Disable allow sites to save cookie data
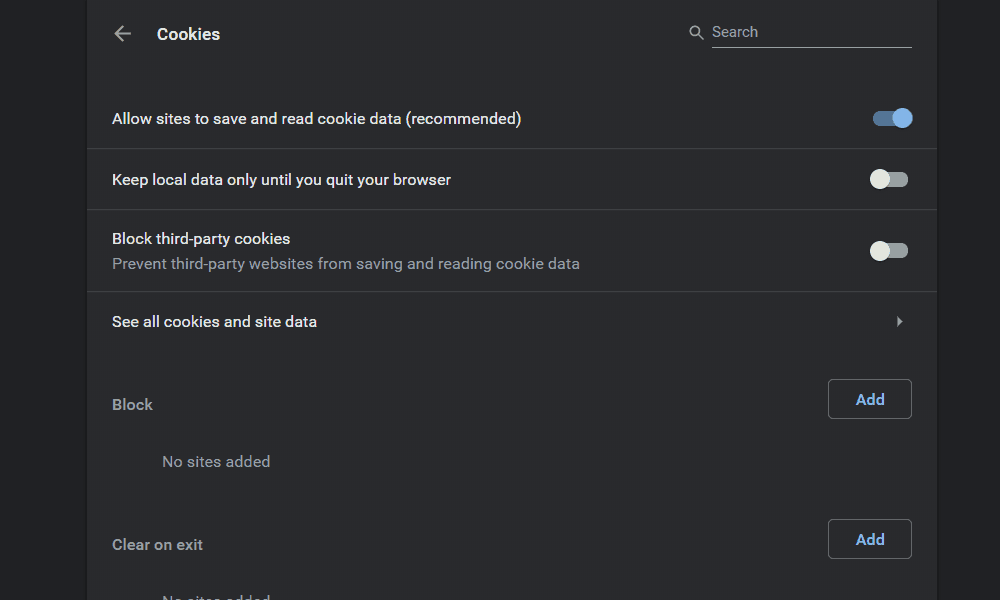The height and width of the screenshot is (600, 1000). point(891,118)
